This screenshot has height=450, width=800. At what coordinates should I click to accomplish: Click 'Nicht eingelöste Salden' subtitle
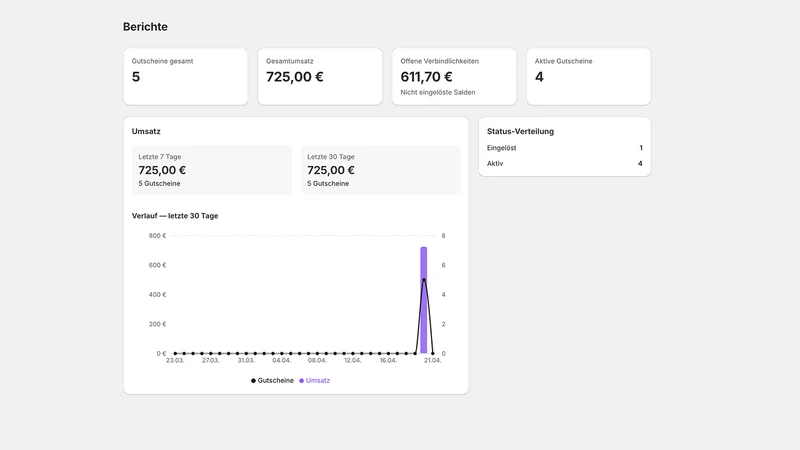[438, 92]
